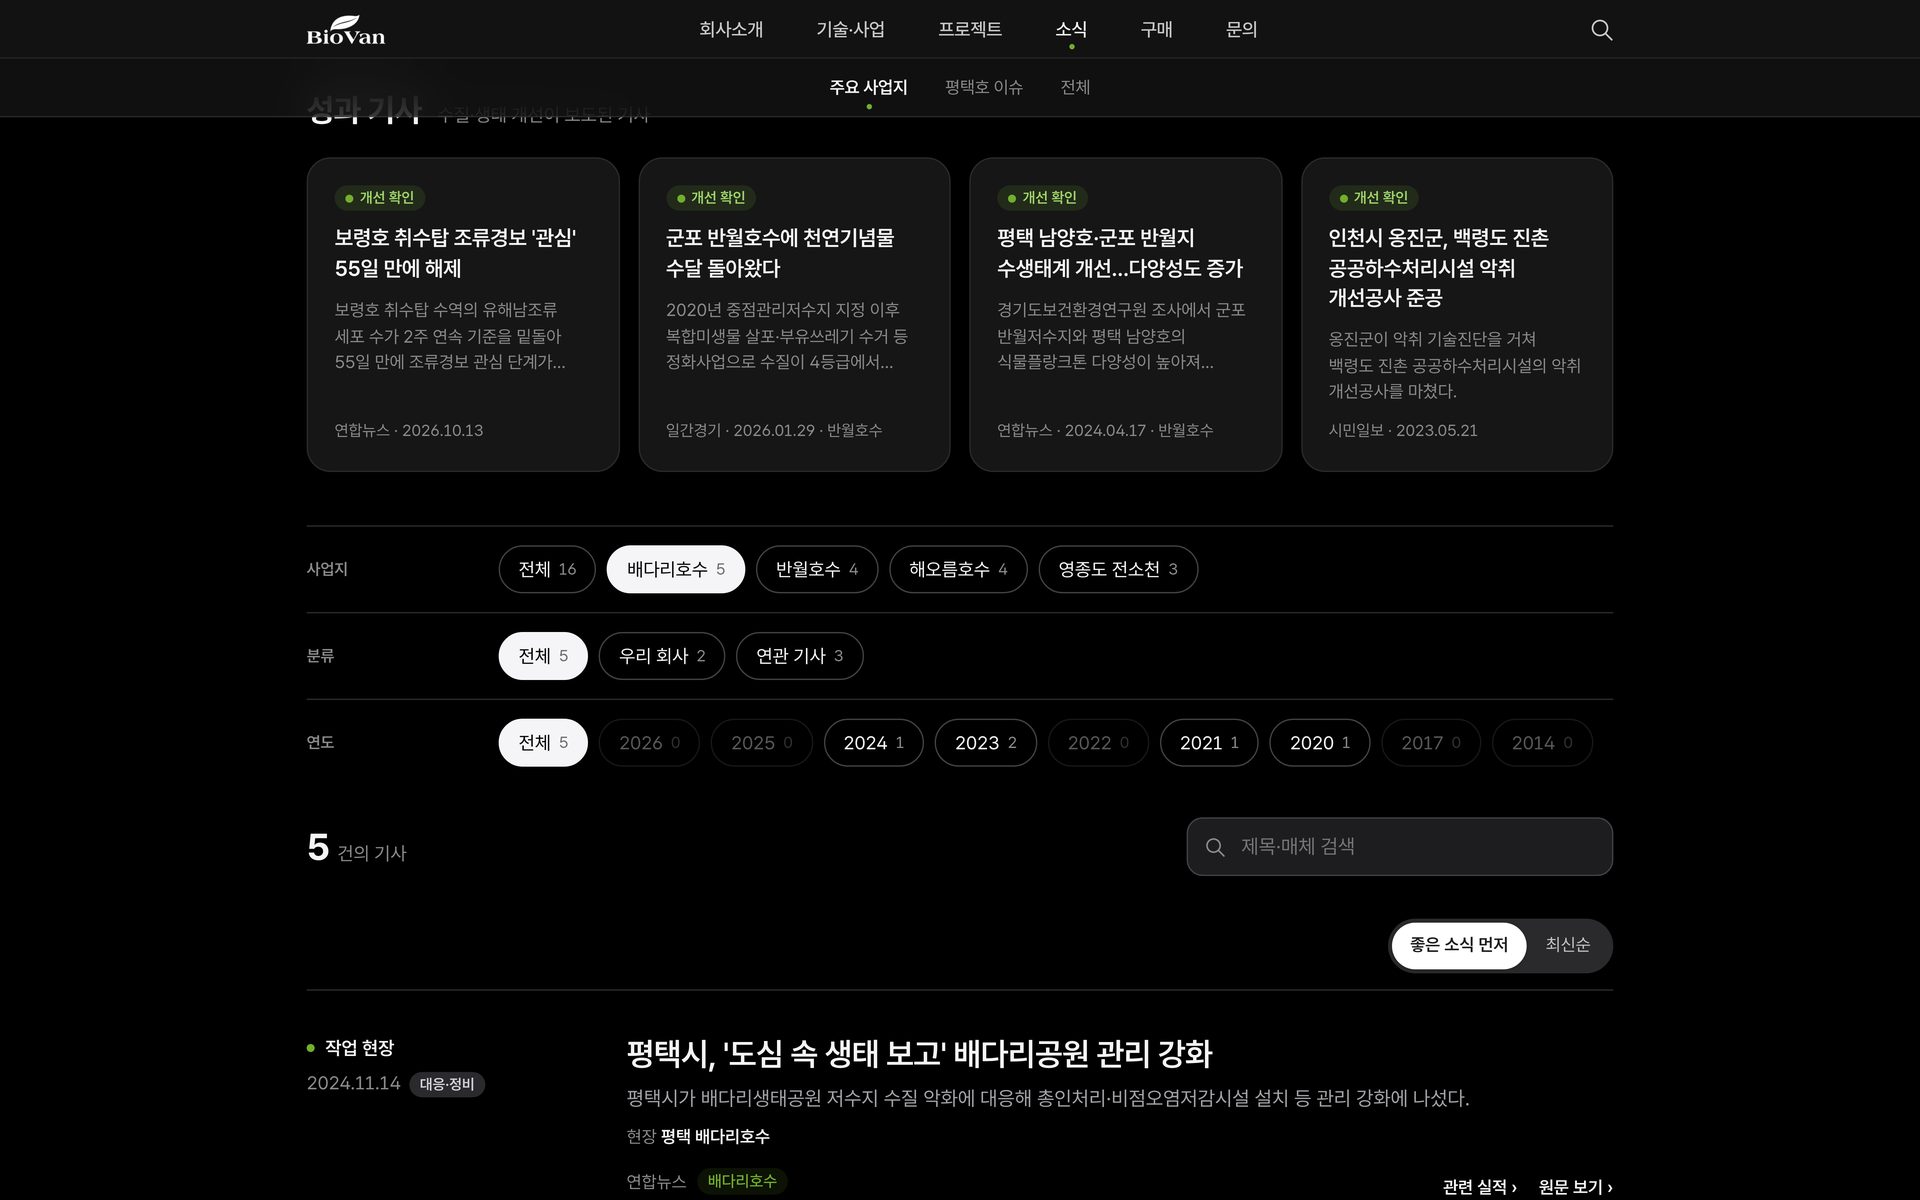
Task: Filter articles by year 2021
Action: (1209, 743)
